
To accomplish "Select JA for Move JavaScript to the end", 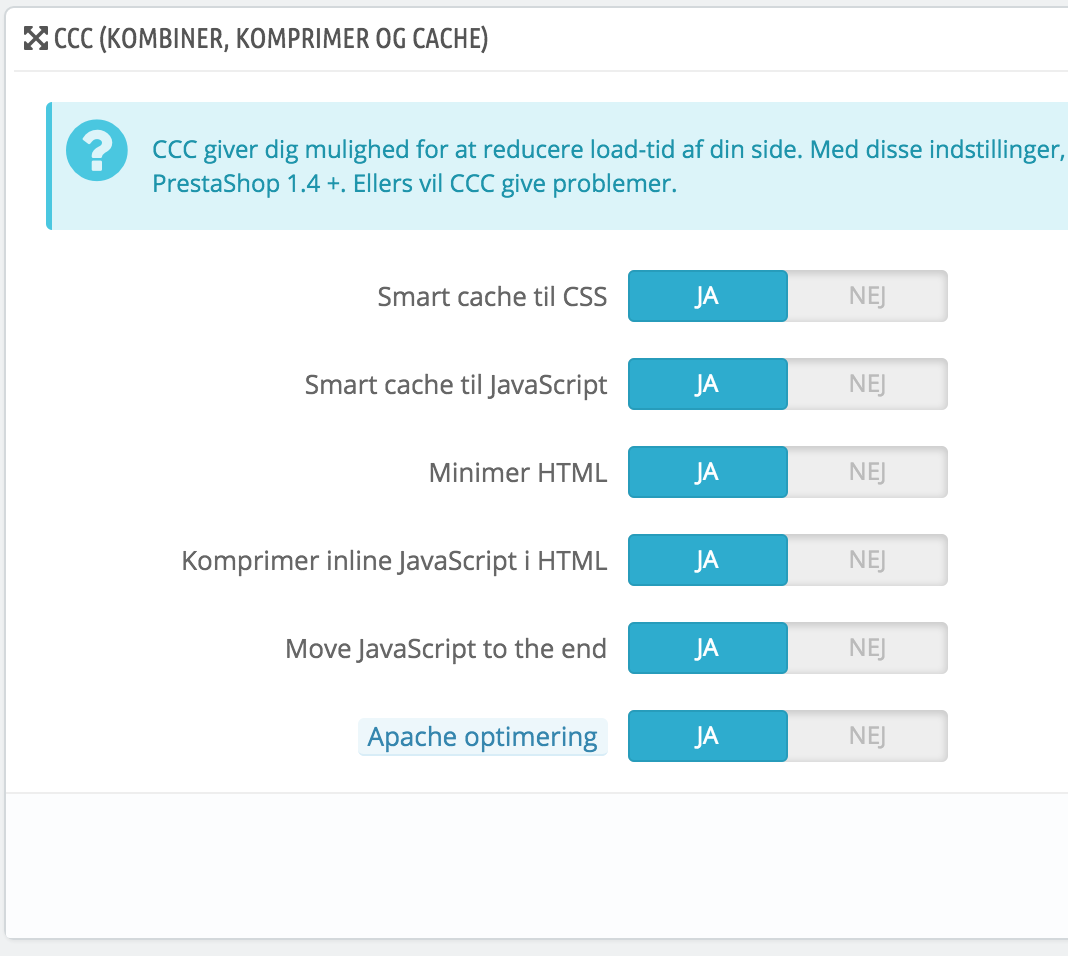I will click(x=707, y=649).
